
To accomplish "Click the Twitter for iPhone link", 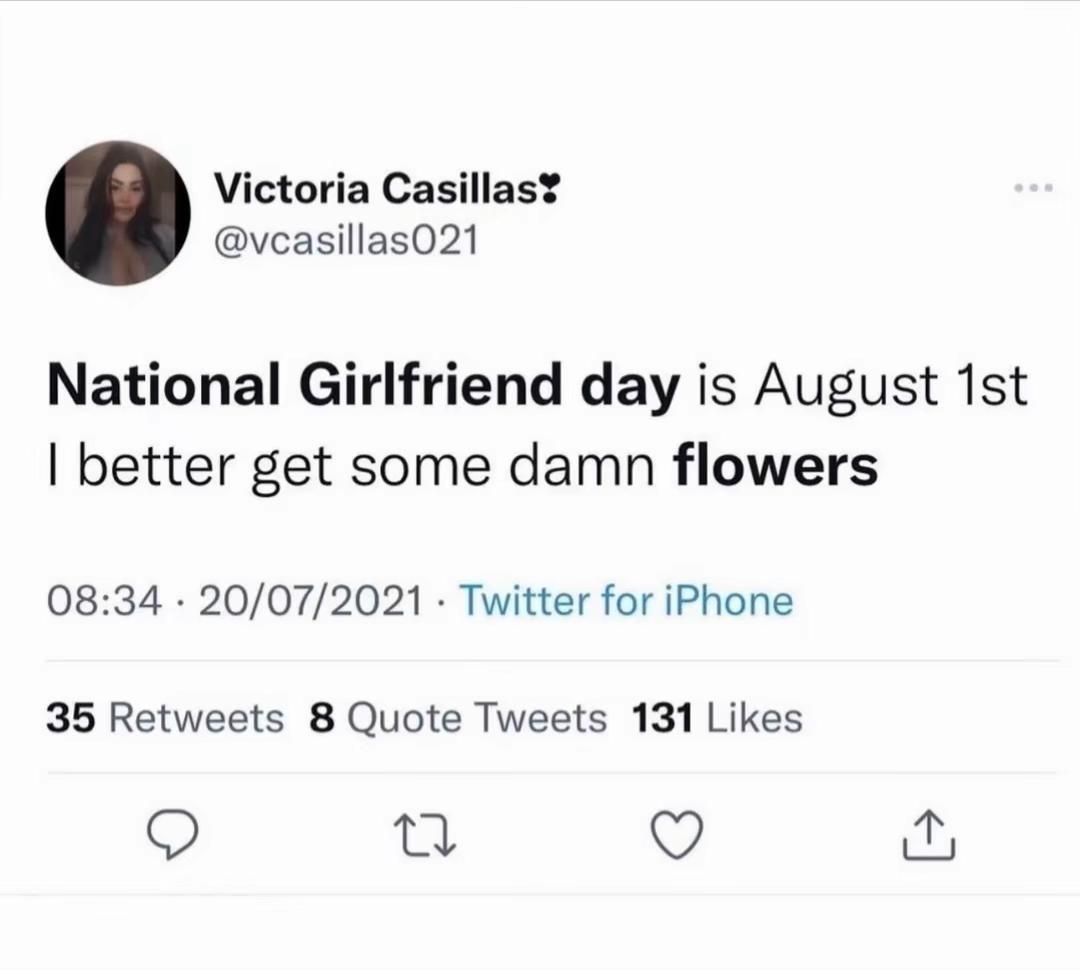I will tap(626, 601).
